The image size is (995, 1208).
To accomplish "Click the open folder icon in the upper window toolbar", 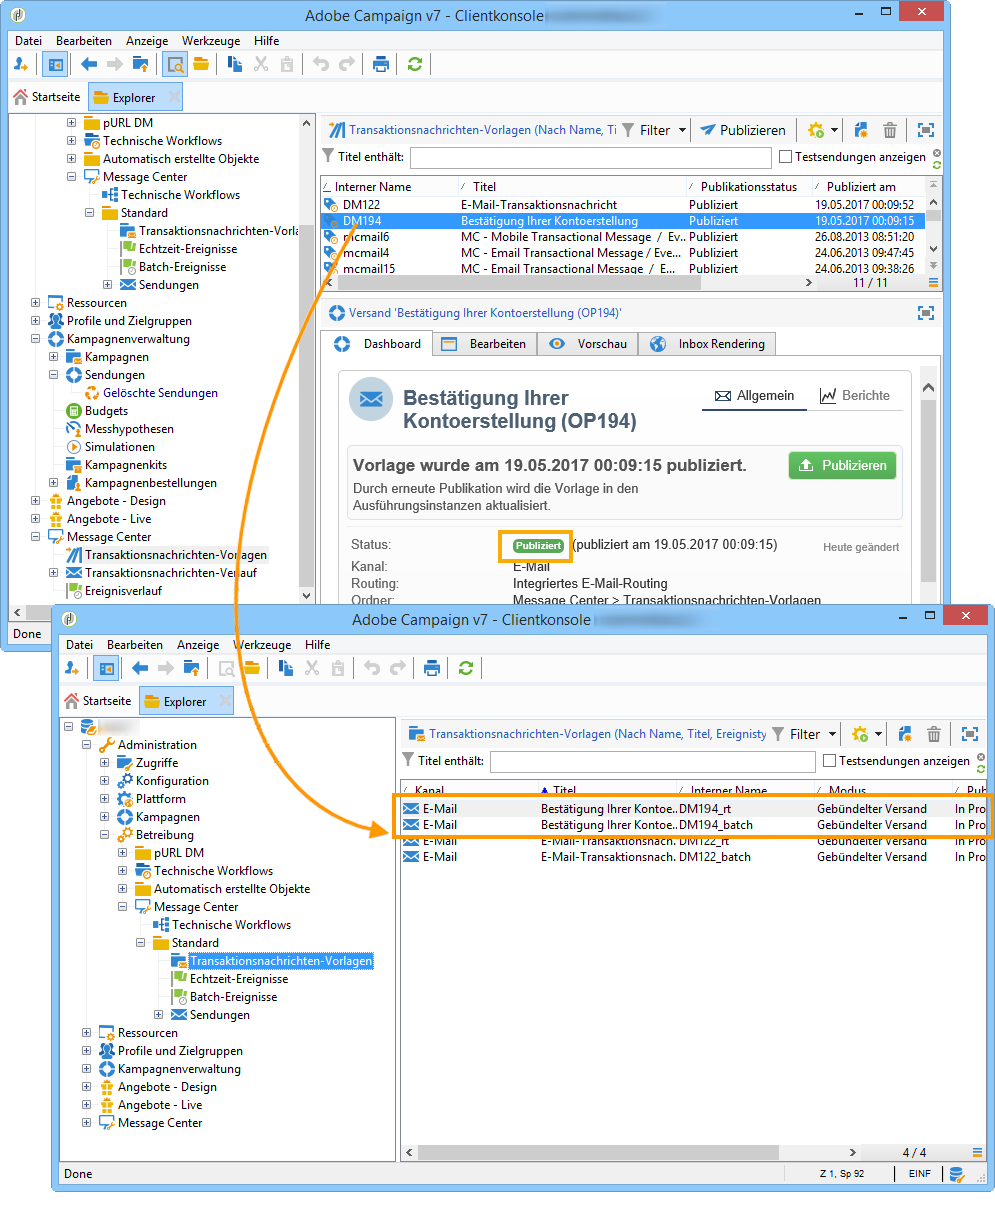I will pos(201,64).
